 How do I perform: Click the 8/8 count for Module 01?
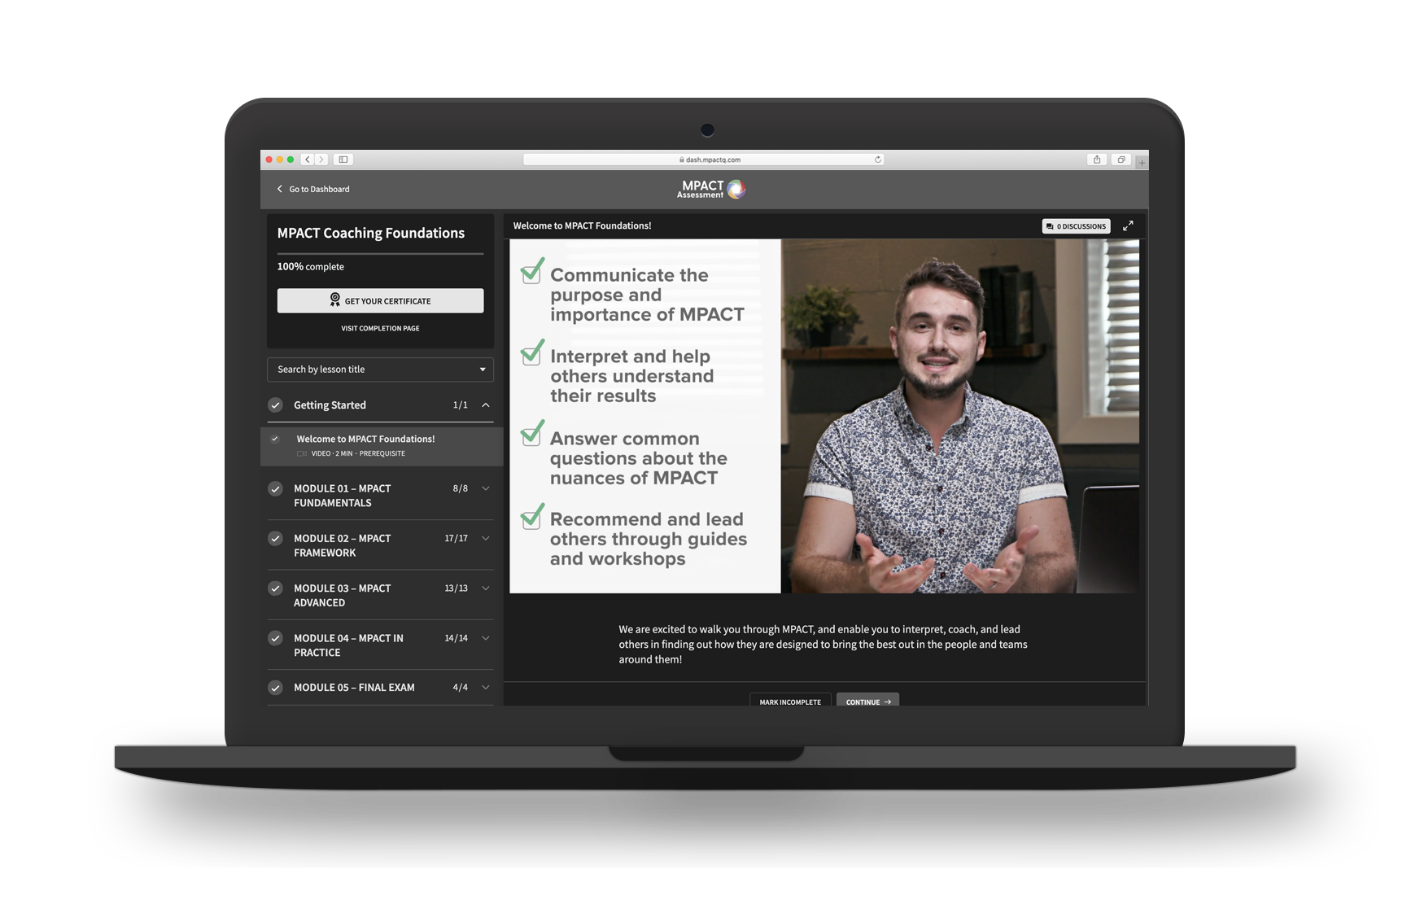pyautogui.click(x=460, y=489)
